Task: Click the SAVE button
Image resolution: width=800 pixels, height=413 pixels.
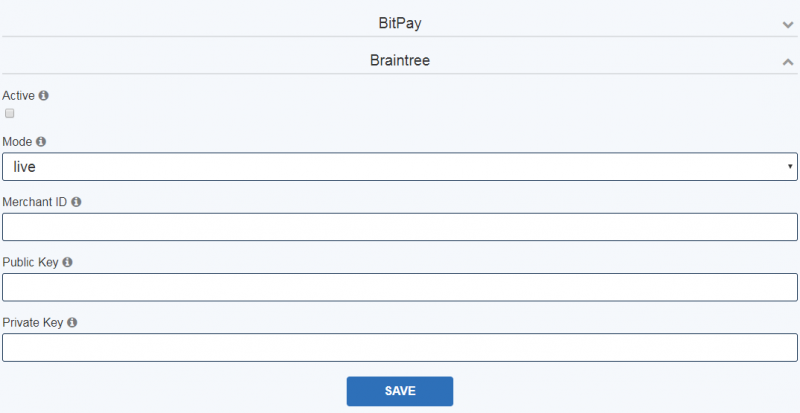Action: pyautogui.click(x=400, y=391)
